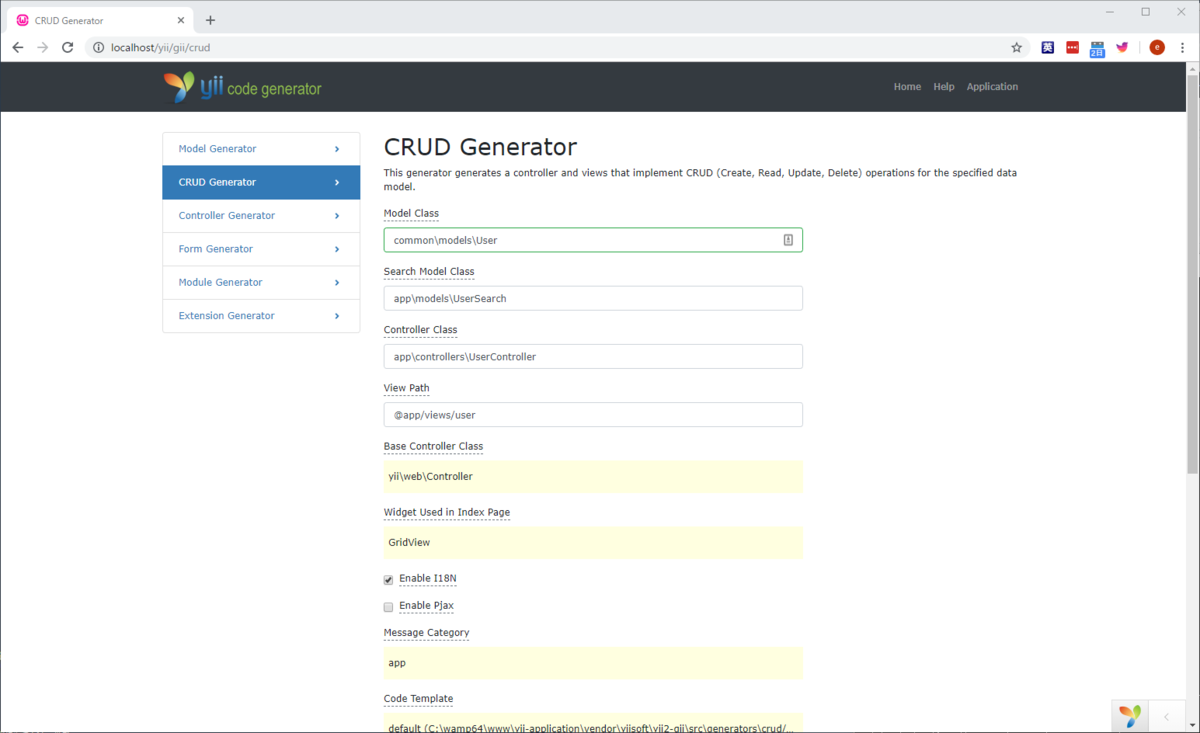Click the Model Class label hint

[411, 213]
